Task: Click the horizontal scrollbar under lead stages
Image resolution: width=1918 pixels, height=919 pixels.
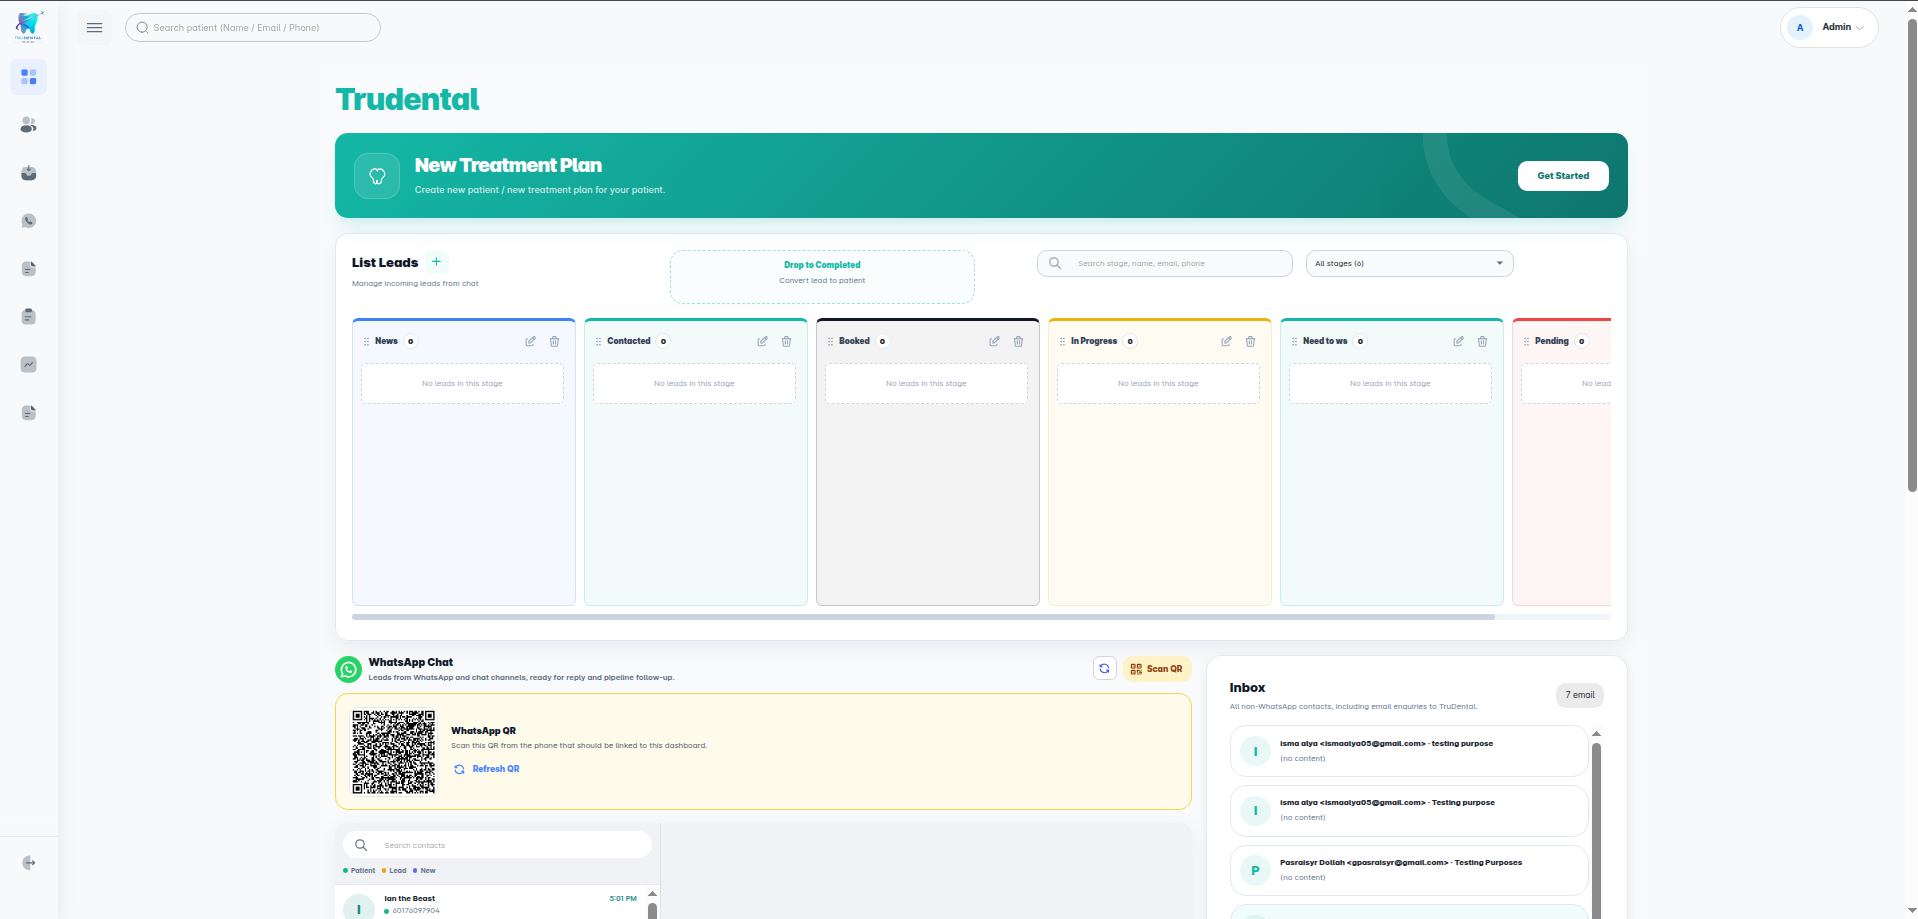Action: tap(923, 617)
